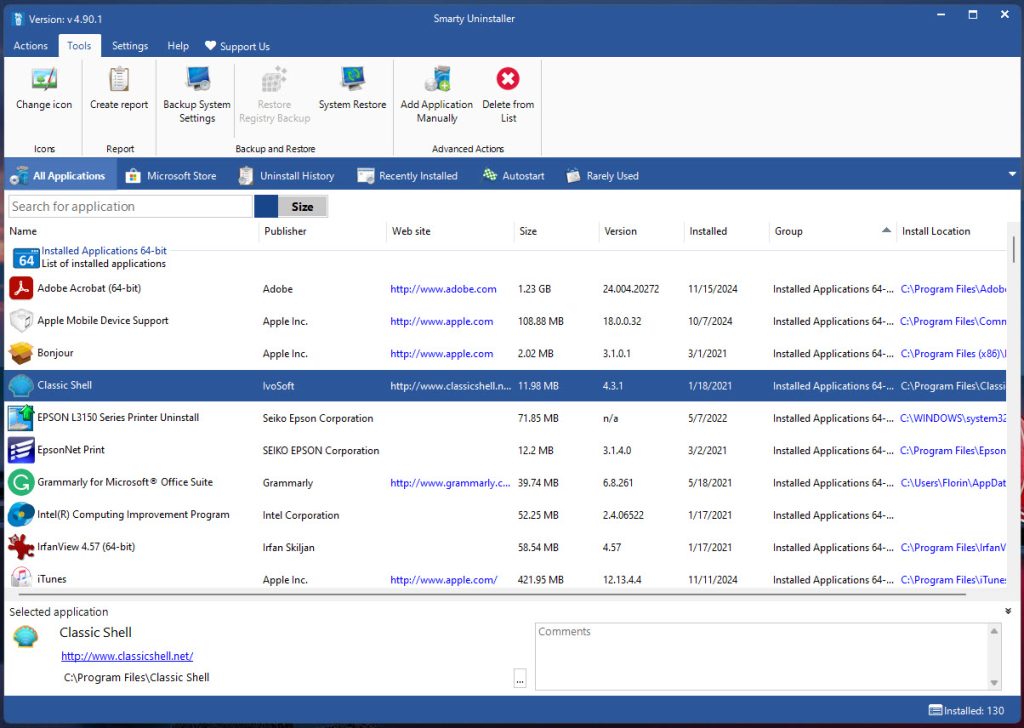This screenshot has height=728, width=1024.
Task: Show Rarely Used applications
Action: (603, 176)
